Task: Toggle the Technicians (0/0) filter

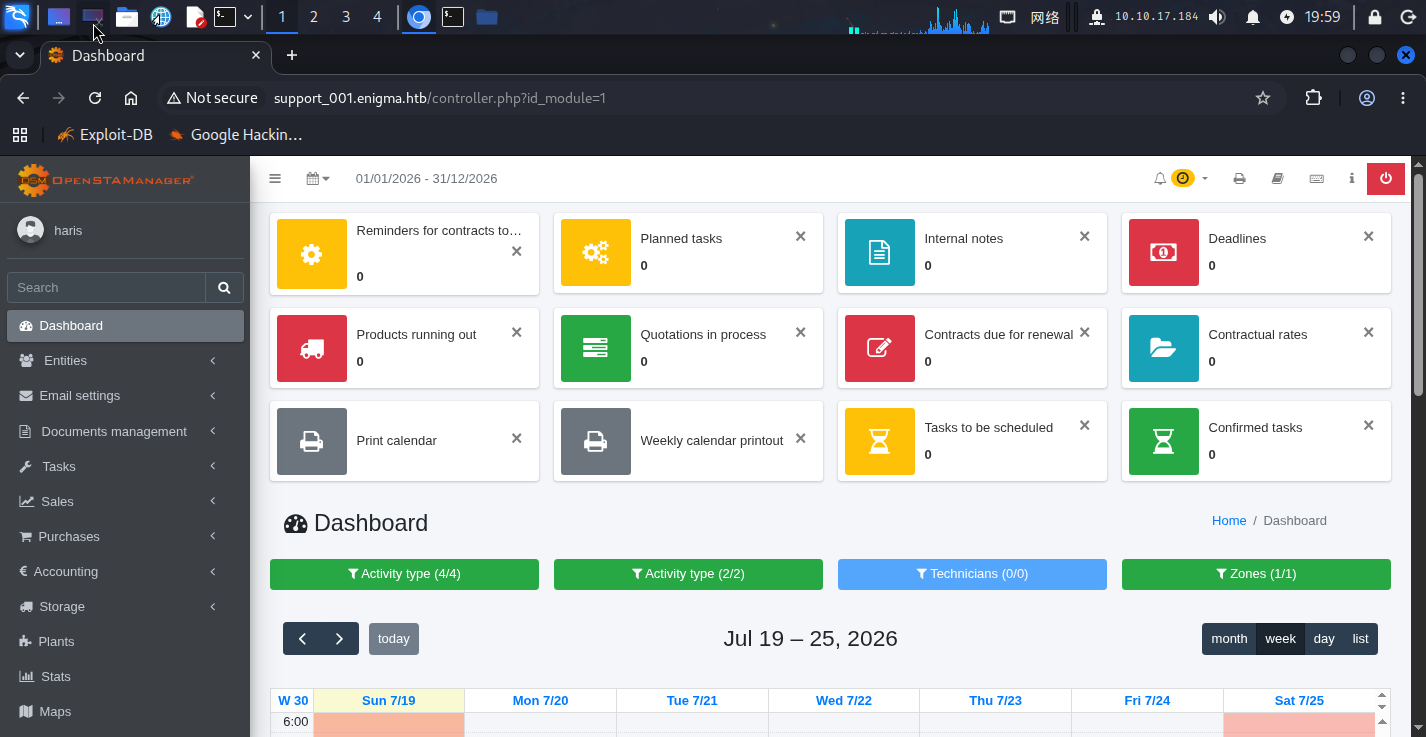Action: pyautogui.click(x=972, y=574)
